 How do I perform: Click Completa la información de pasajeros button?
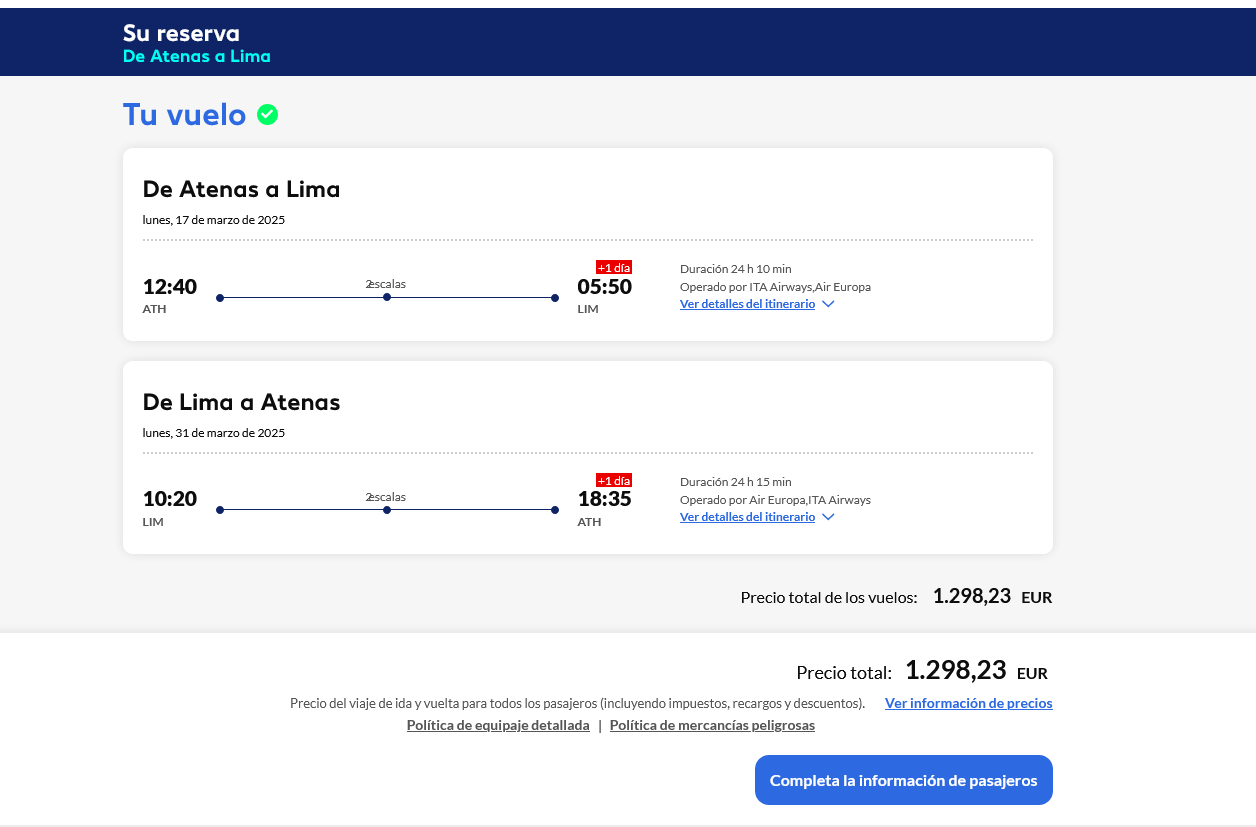tap(904, 780)
